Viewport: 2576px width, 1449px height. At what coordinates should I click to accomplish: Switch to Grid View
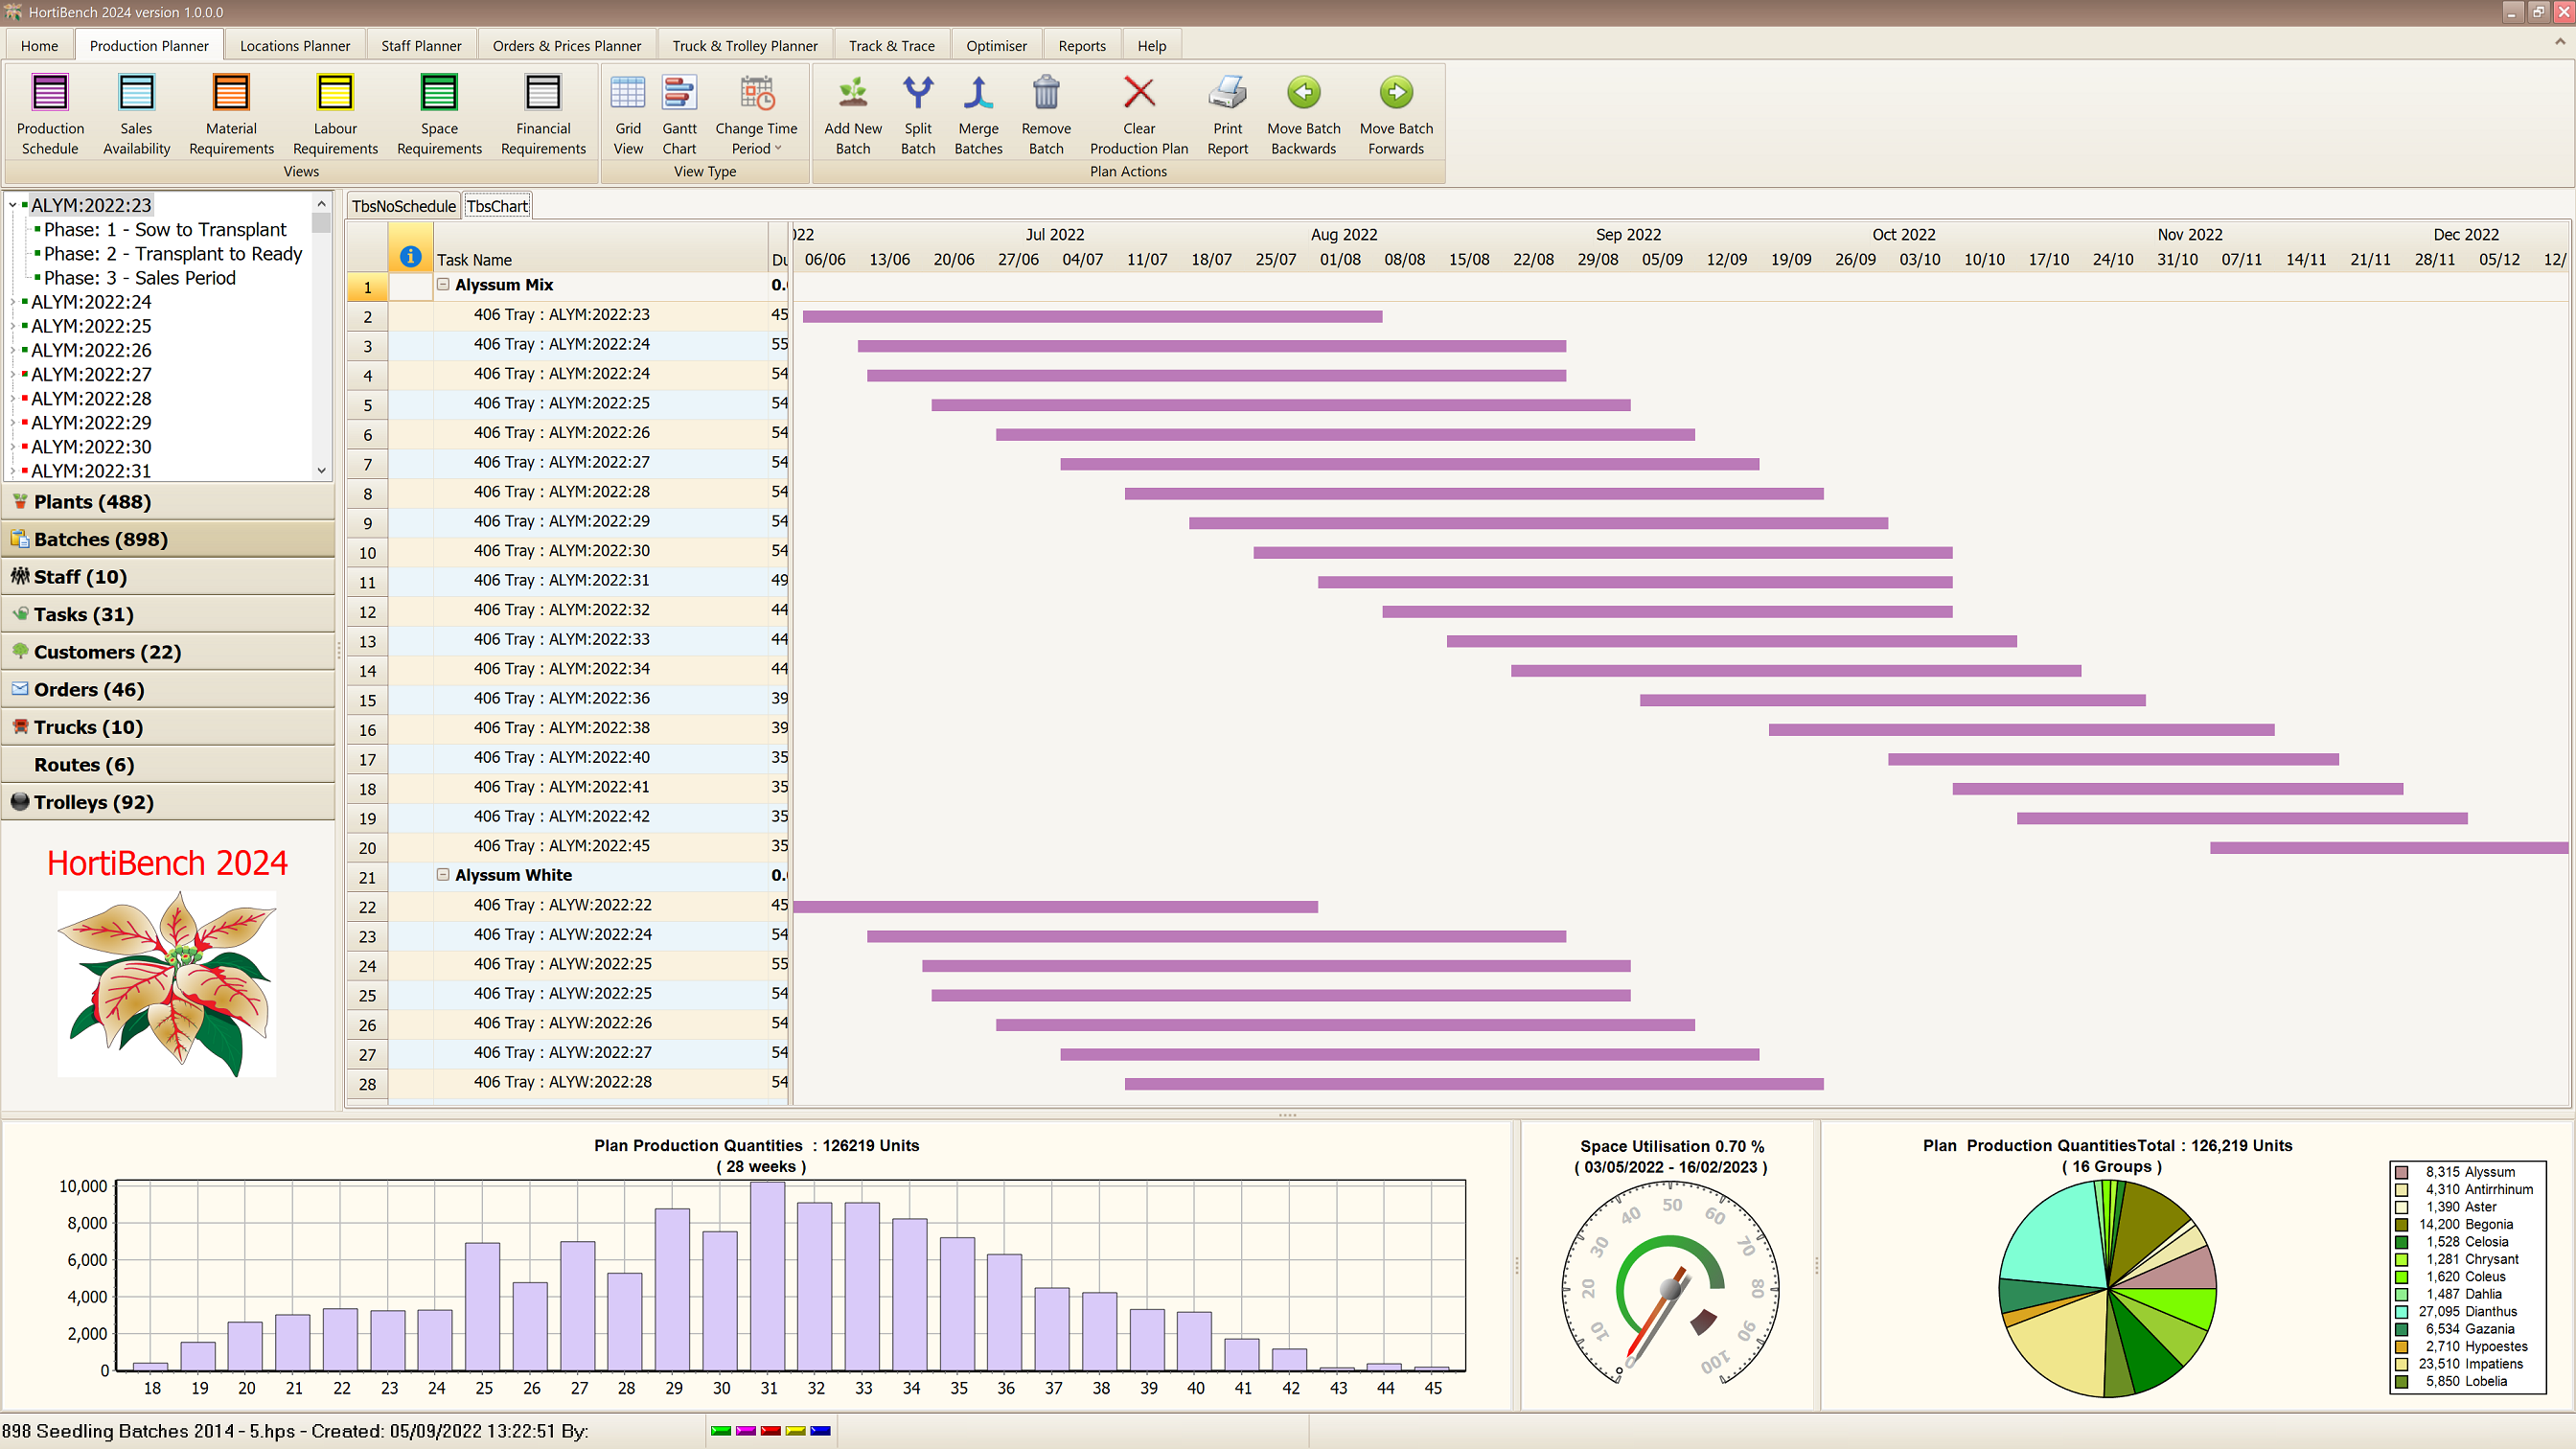pos(628,94)
